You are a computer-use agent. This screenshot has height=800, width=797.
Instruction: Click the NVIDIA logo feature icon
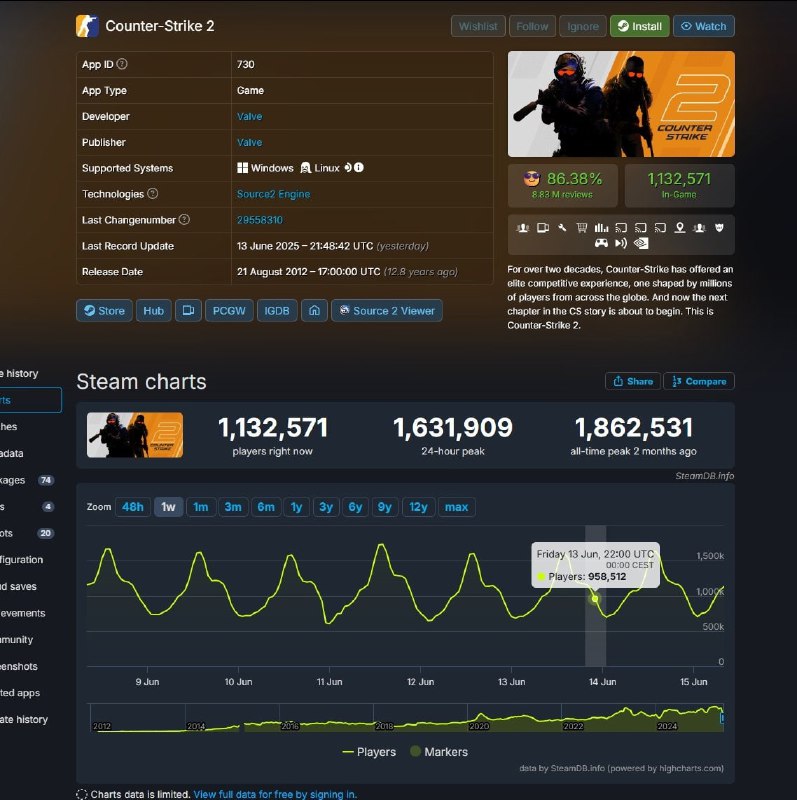click(642, 242)
